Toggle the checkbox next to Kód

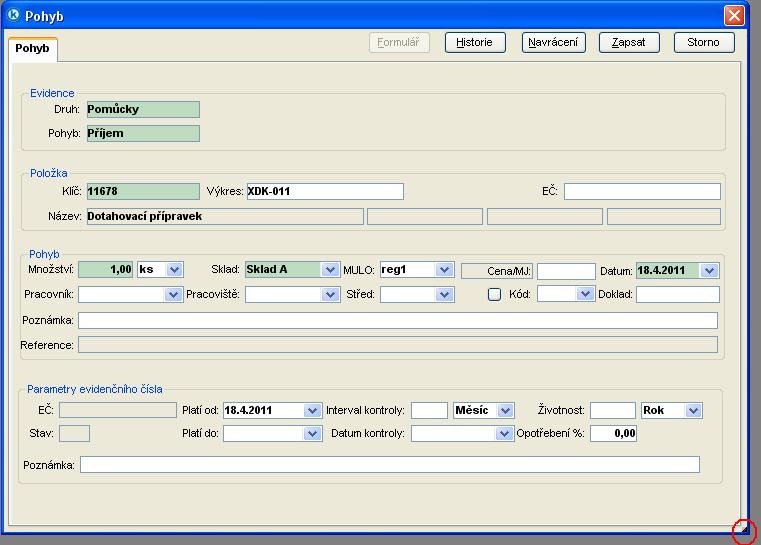click(x=494, y=294)
